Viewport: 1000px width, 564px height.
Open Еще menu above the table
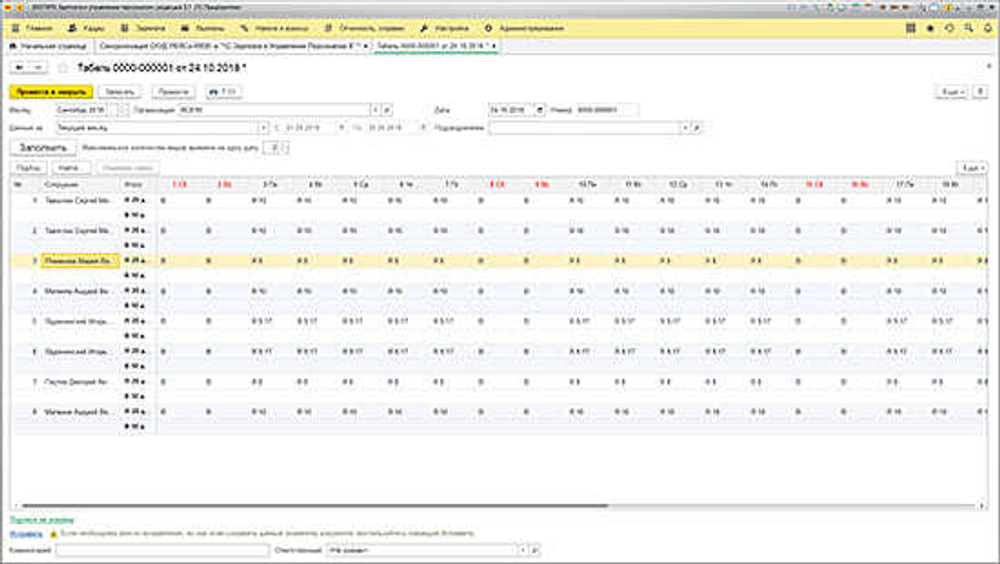(973, 168)
